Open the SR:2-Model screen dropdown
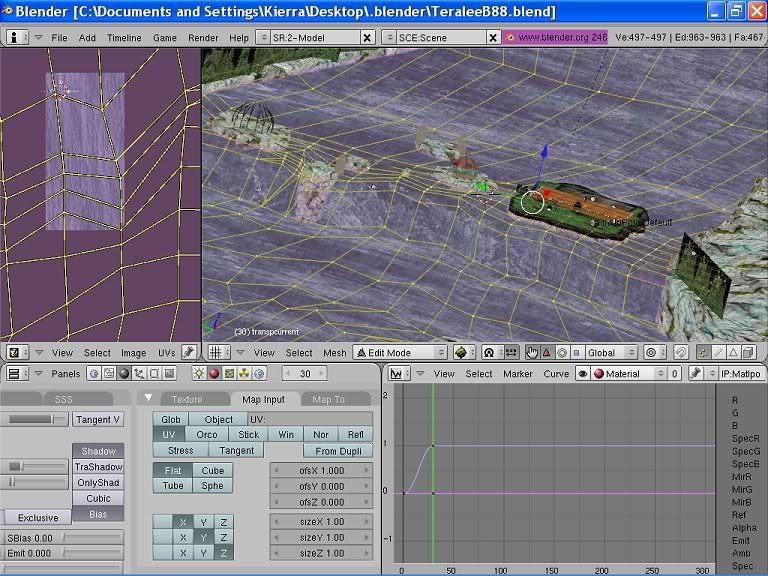This screenshot has height=576, width=768. point(264,37)
